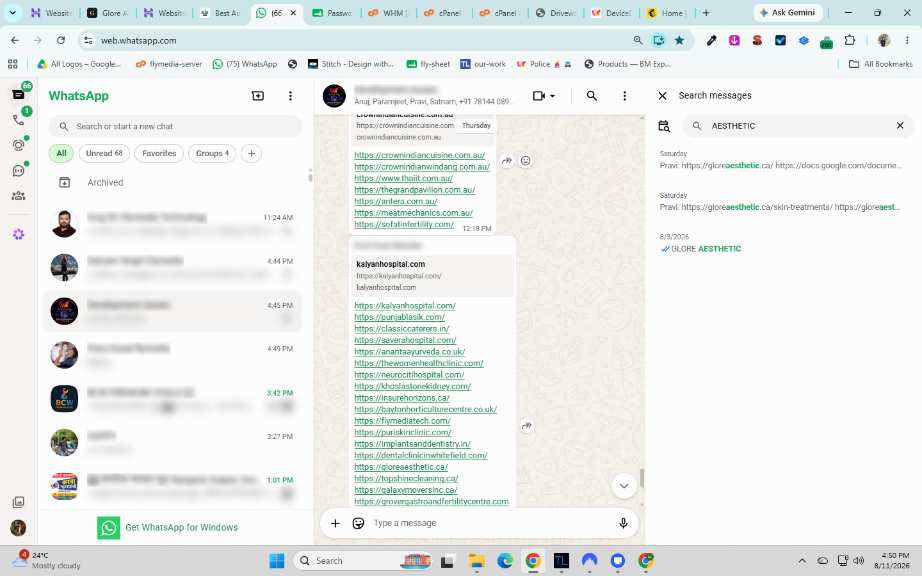
Task: Open the attach plus icon in message box
Action: 335,523
